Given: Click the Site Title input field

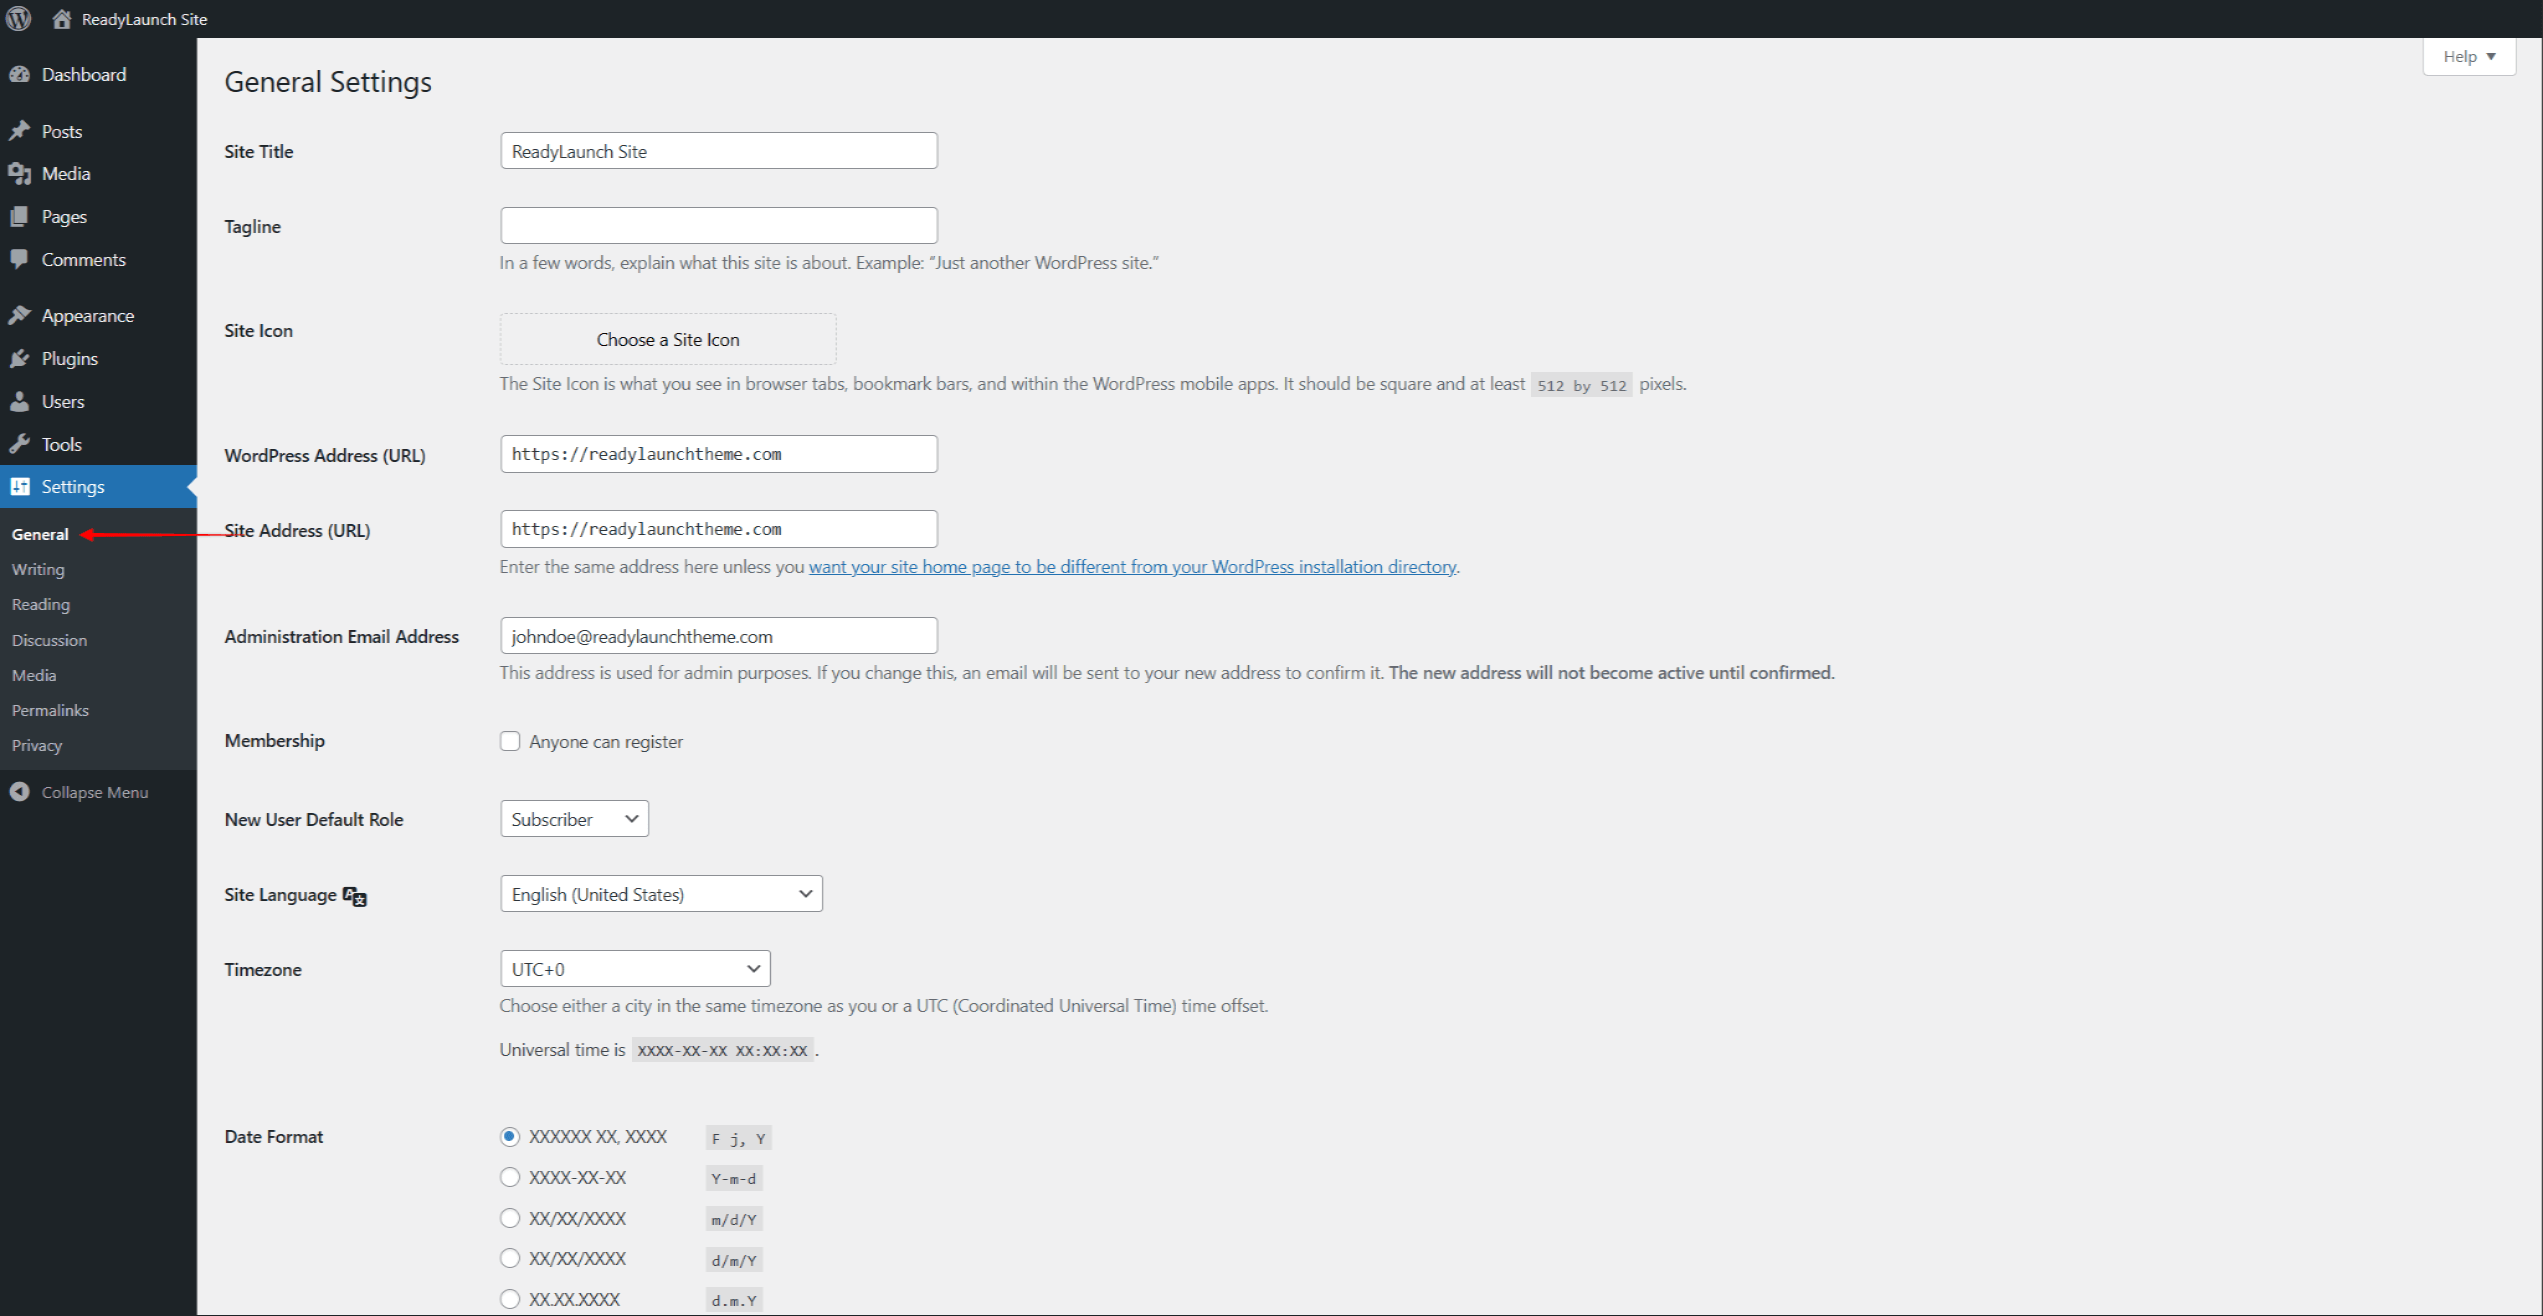Looking at the screenshot, I should pyautogui.click(x=719, y=151).
